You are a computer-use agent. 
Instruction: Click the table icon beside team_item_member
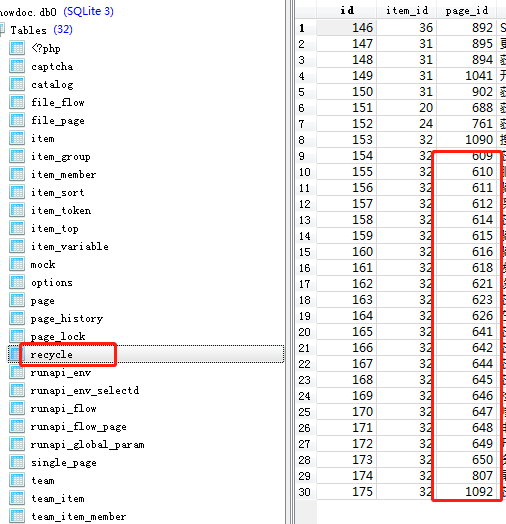point(17,517)
